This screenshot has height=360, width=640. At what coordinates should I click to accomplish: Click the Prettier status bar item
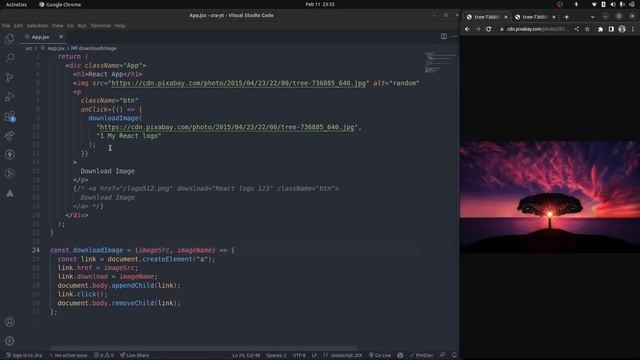click(x=422, y=356)
